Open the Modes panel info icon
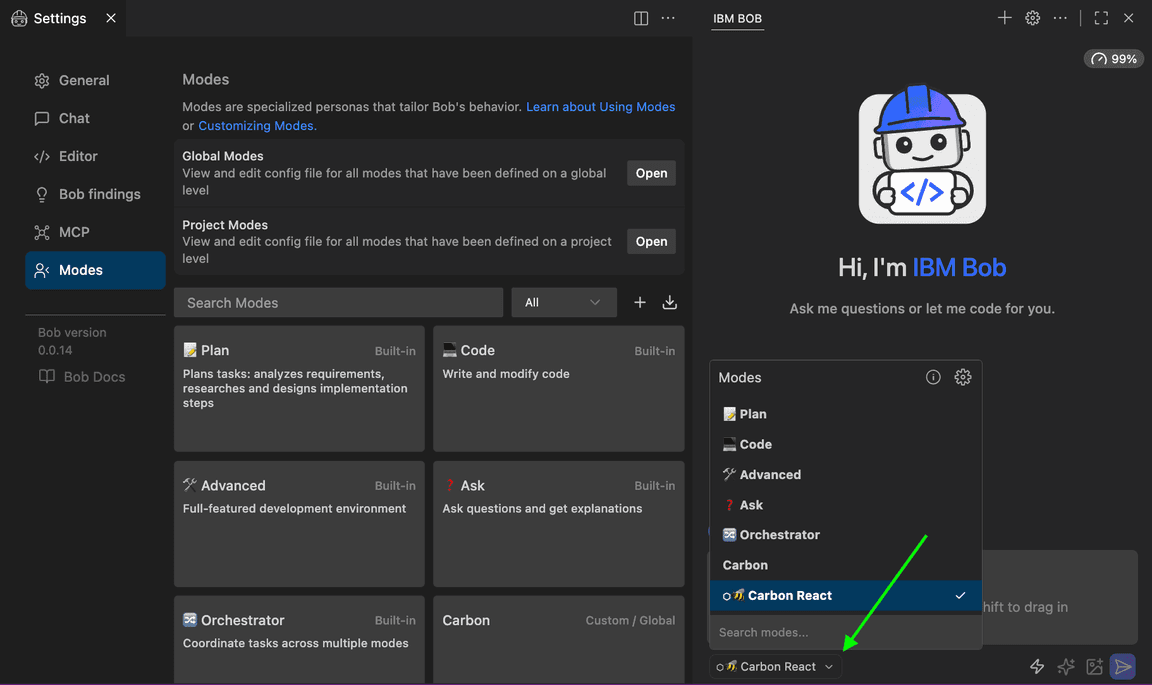 click(x=933, y=377)
